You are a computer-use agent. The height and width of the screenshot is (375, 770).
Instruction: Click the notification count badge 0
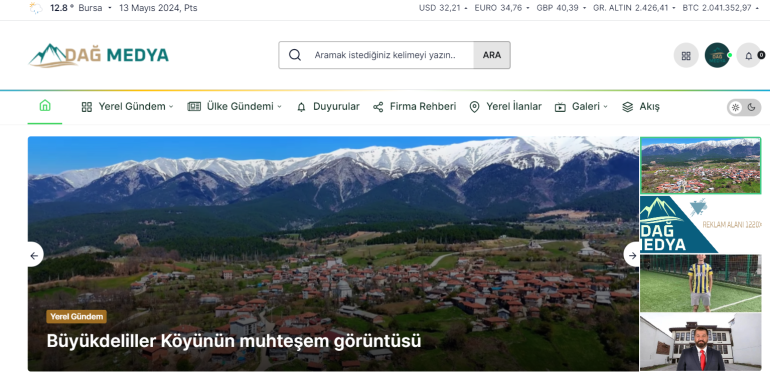[761, 55]
